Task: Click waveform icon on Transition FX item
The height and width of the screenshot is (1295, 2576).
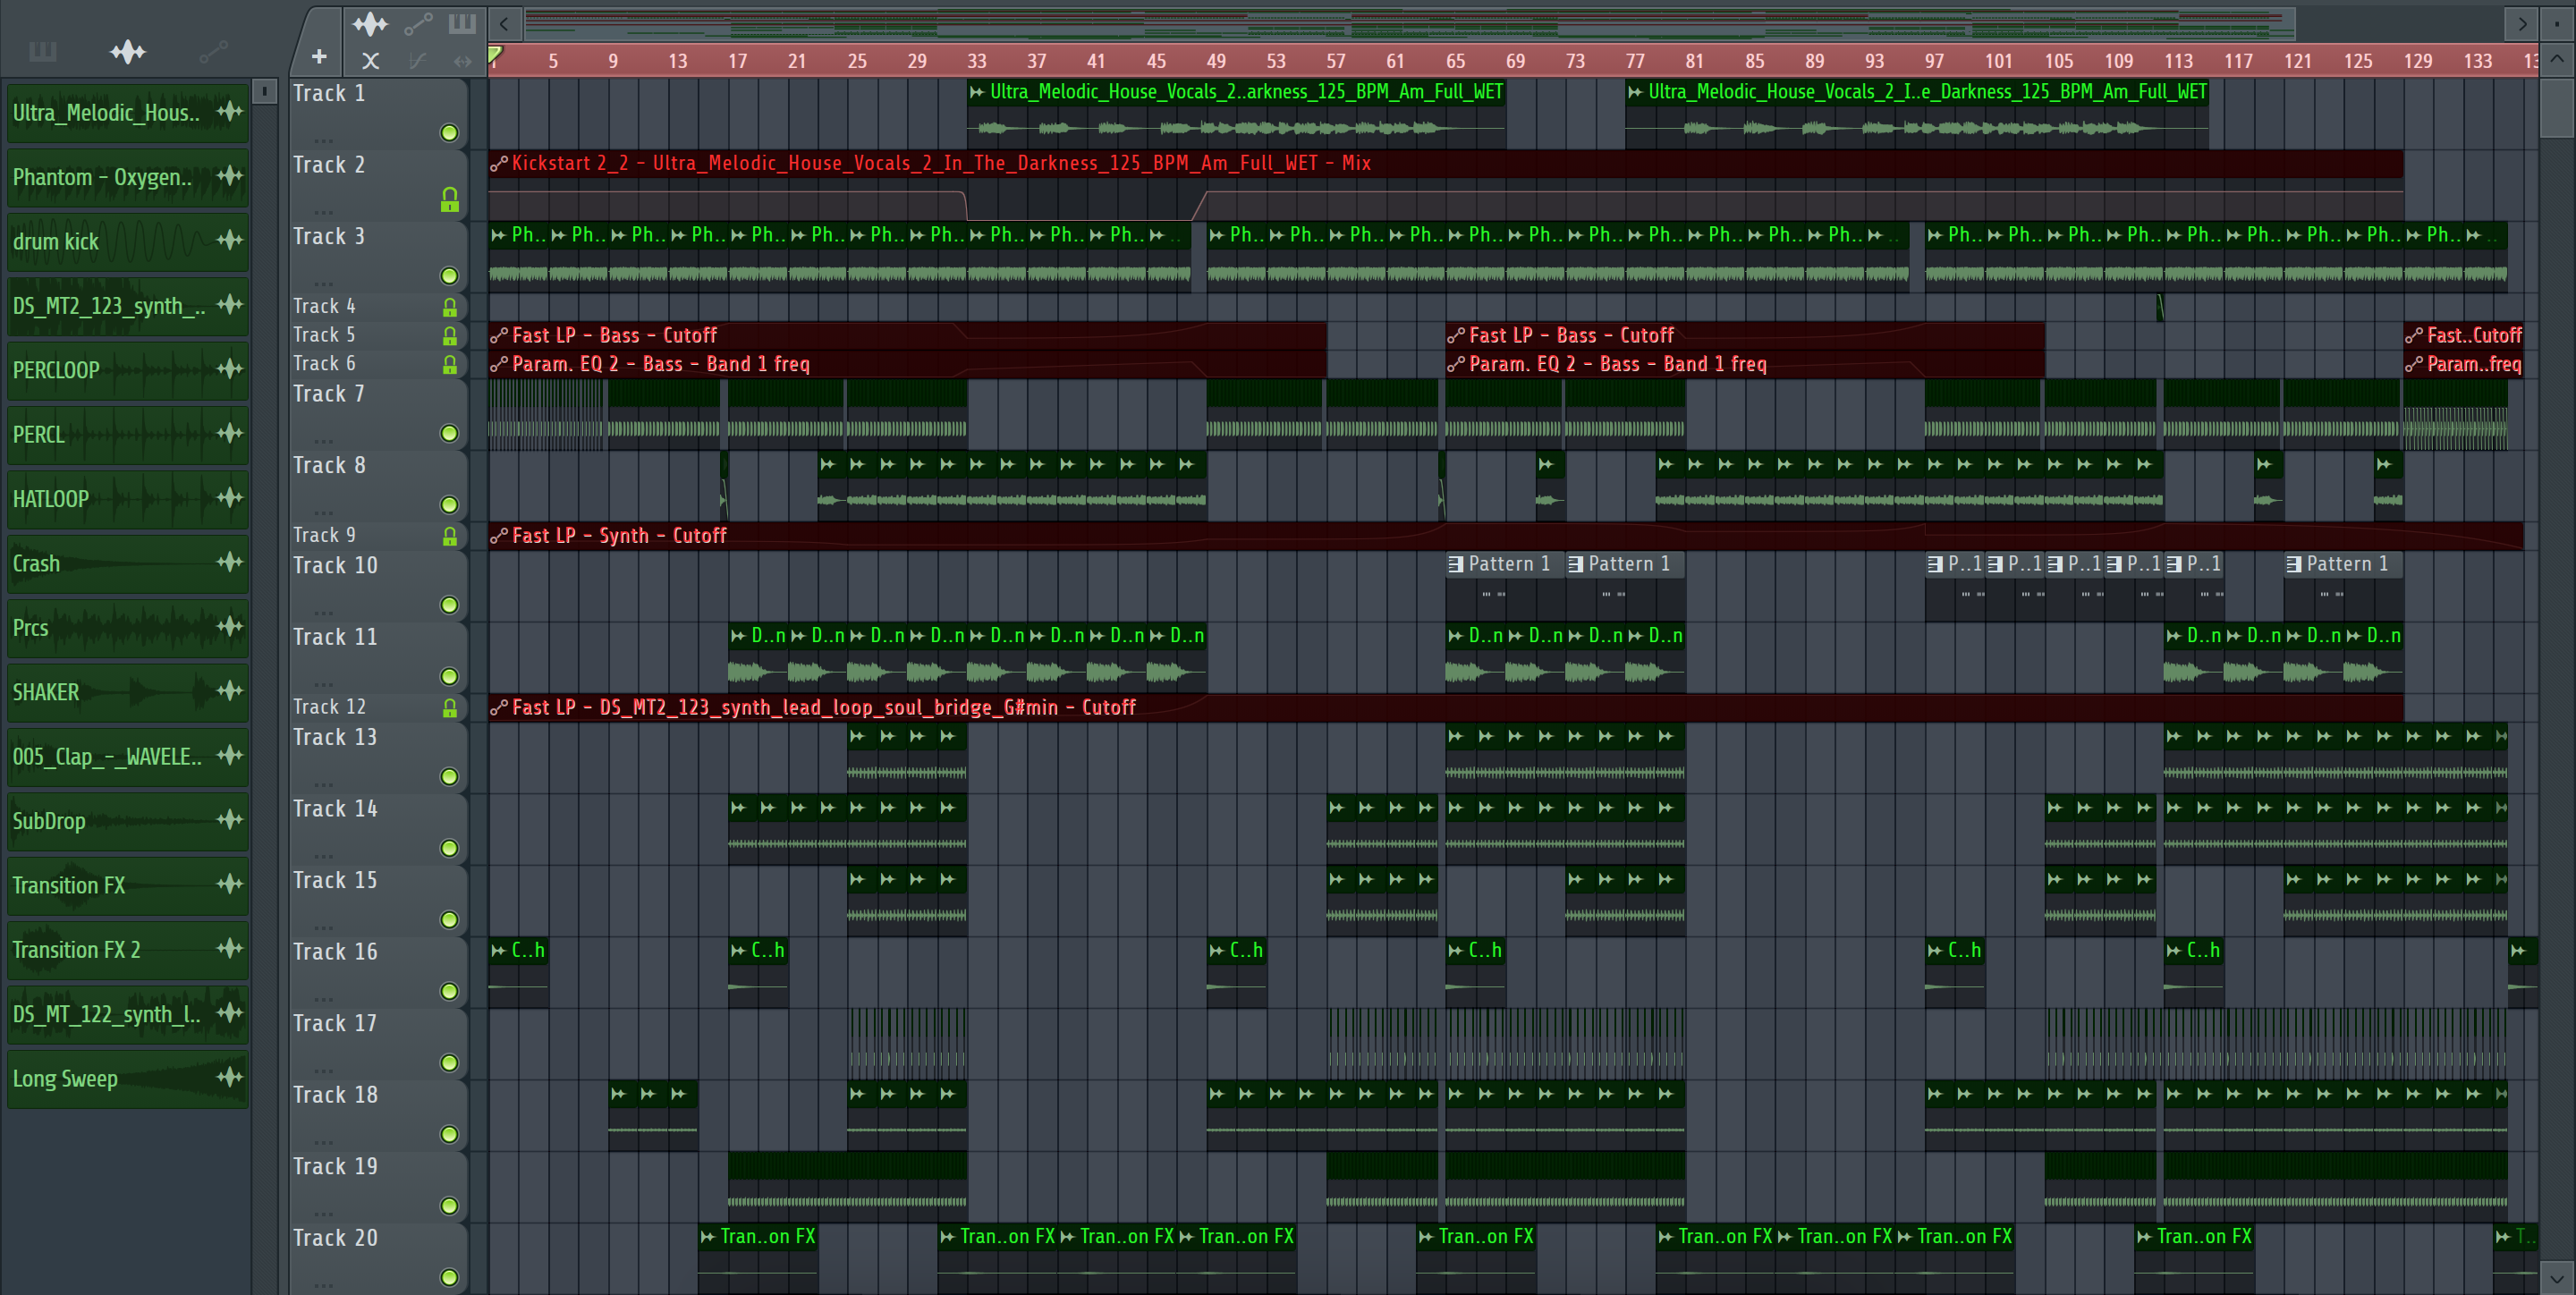Action: pos(230,884)
